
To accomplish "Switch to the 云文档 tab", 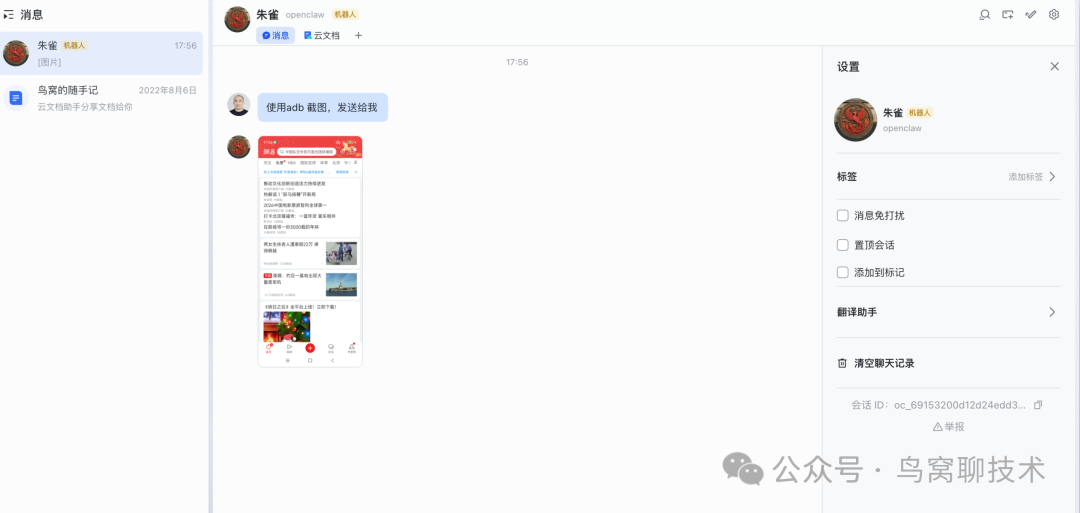I will click(x=322, y=35).
